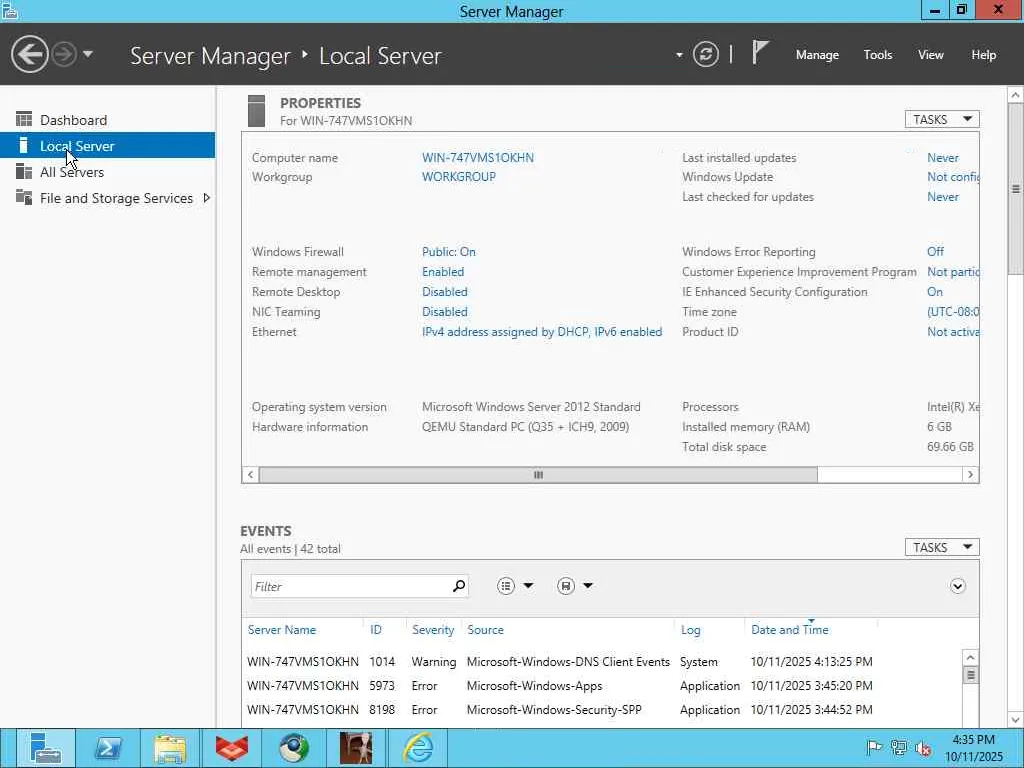Click the Remote management Enabled link
This screenshot has width=1024, height=768.
(443, 272)
